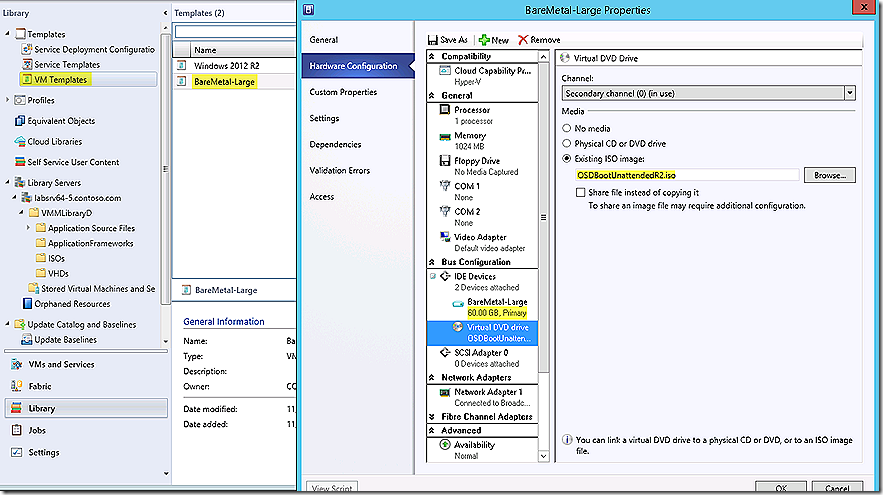This screenshot has width=883, height=495.
Task: Click the ISO image path field
Action: pos(686,175)
